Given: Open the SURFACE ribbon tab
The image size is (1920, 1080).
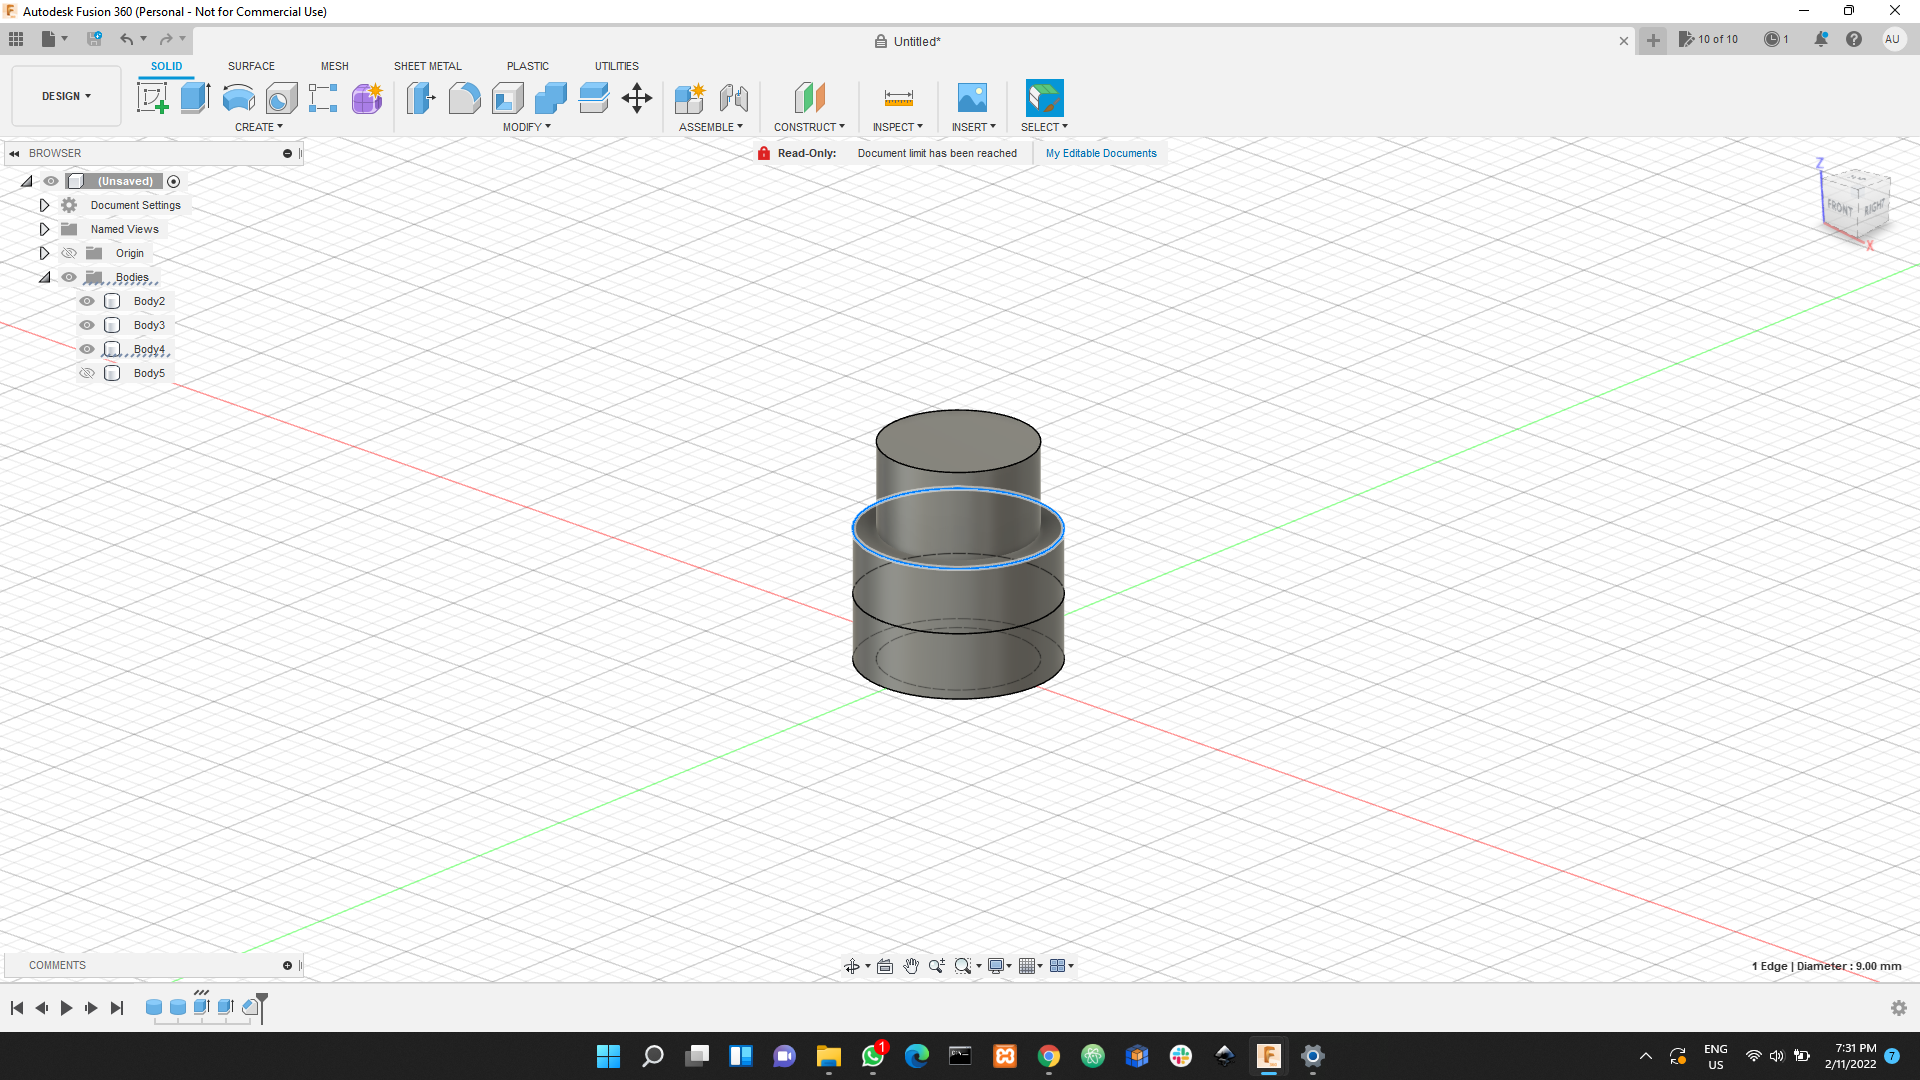Looking at the screenshot, I should 250,66.
